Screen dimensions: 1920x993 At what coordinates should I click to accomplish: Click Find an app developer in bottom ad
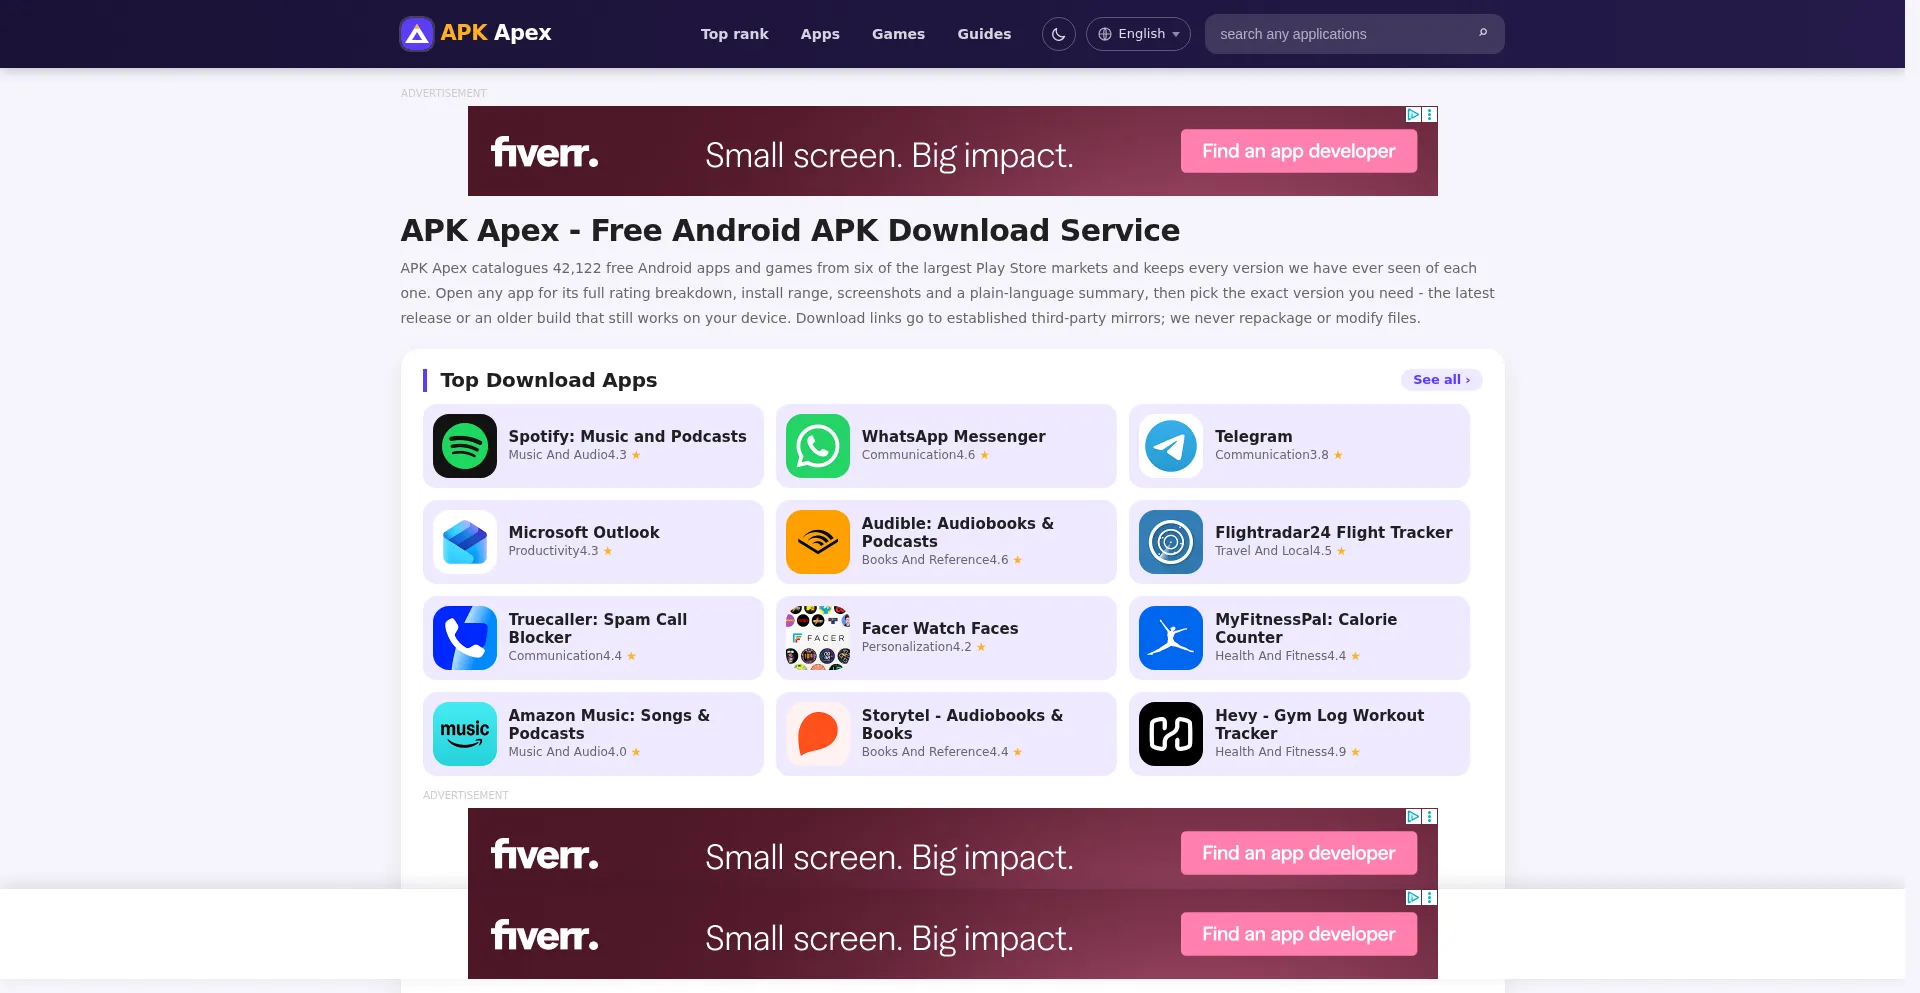tap(1298, 934)
